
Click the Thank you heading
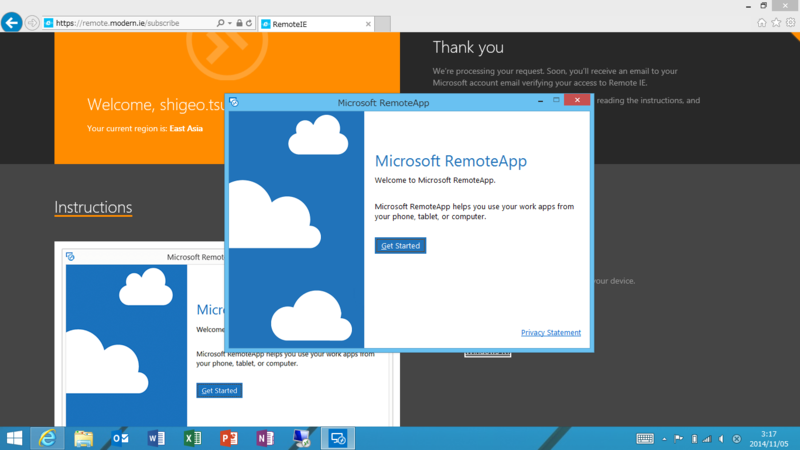point(468,47)
